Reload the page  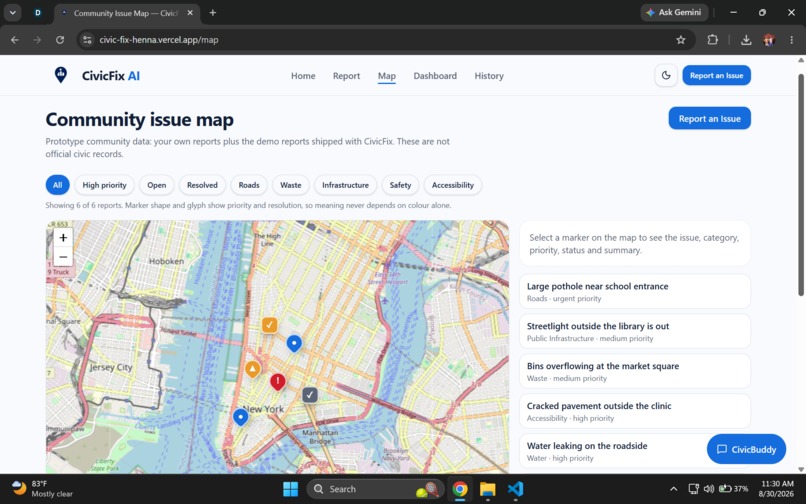60,40
